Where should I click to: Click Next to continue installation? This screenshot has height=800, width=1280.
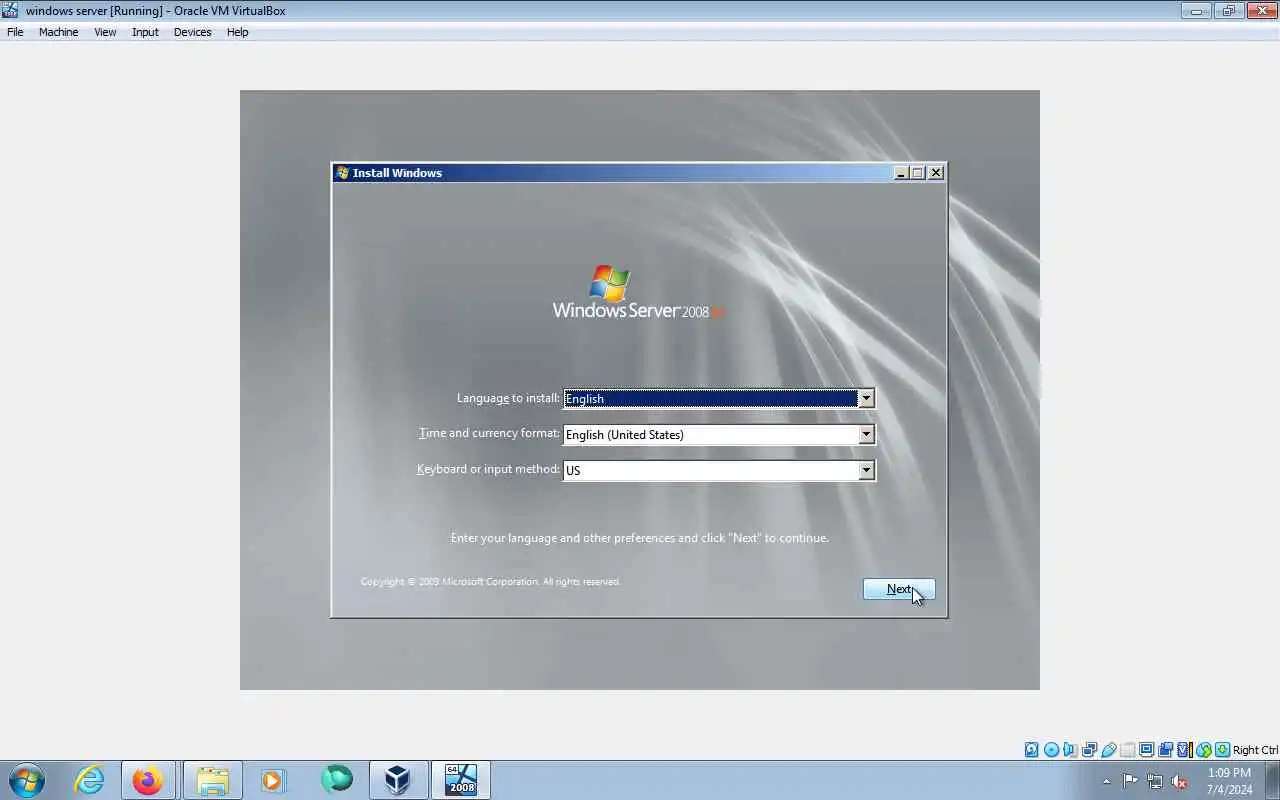[x=899, y=589]
